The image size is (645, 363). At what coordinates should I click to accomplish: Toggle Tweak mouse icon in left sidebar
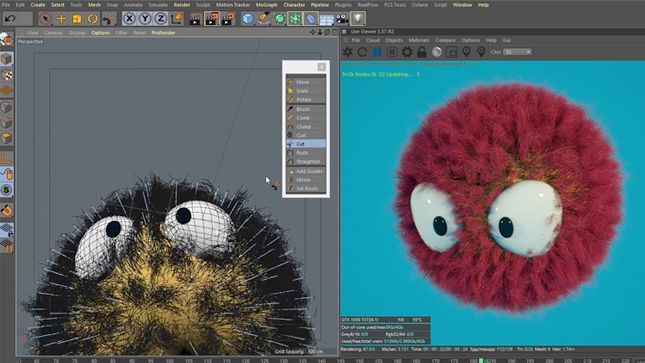tap(6, 174)
